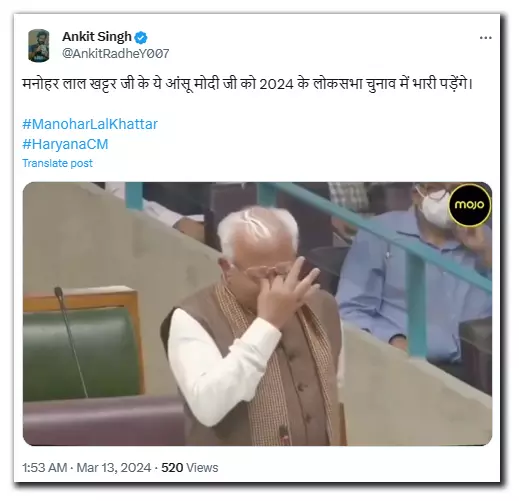Open the Ankit Singh display name
519x501 pixels.
tap(97, 37)
